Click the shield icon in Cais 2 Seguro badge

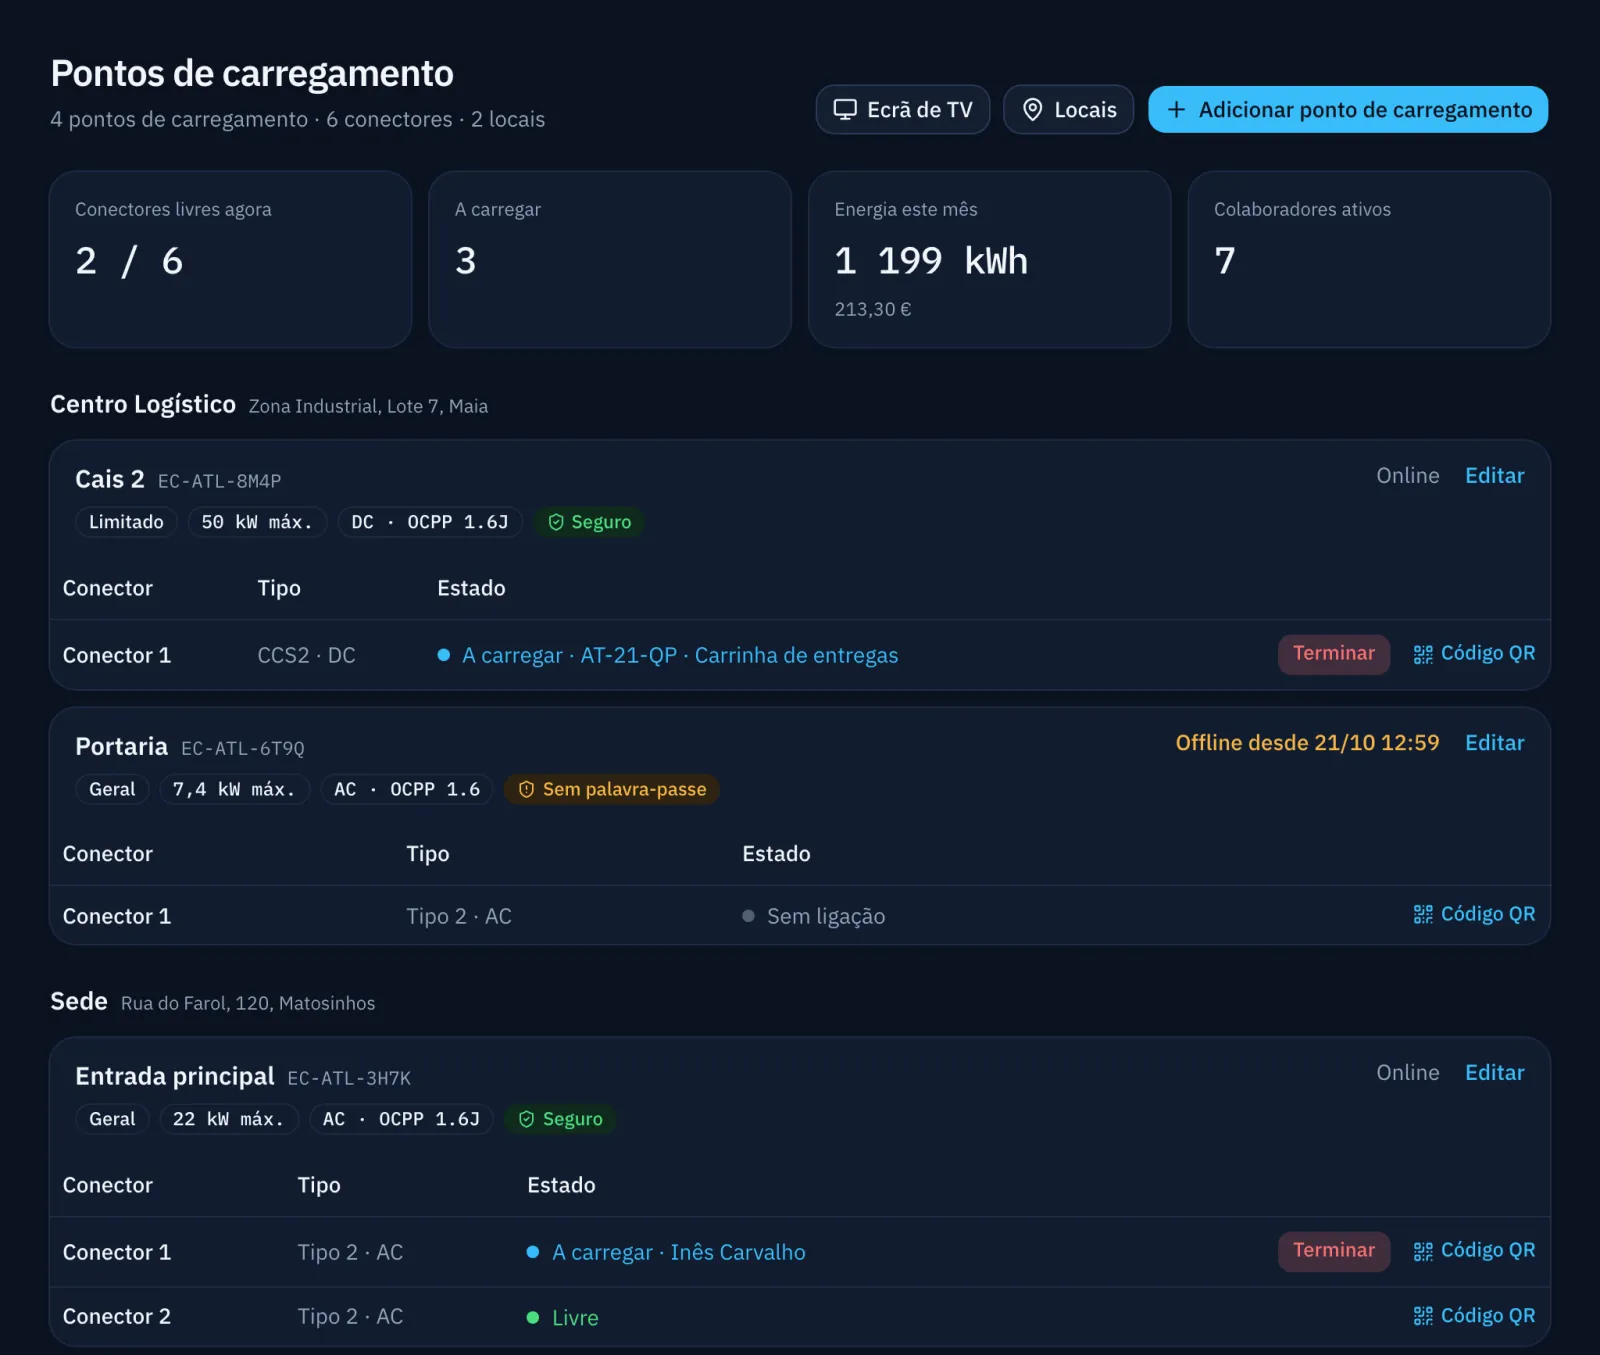(556, 522)
